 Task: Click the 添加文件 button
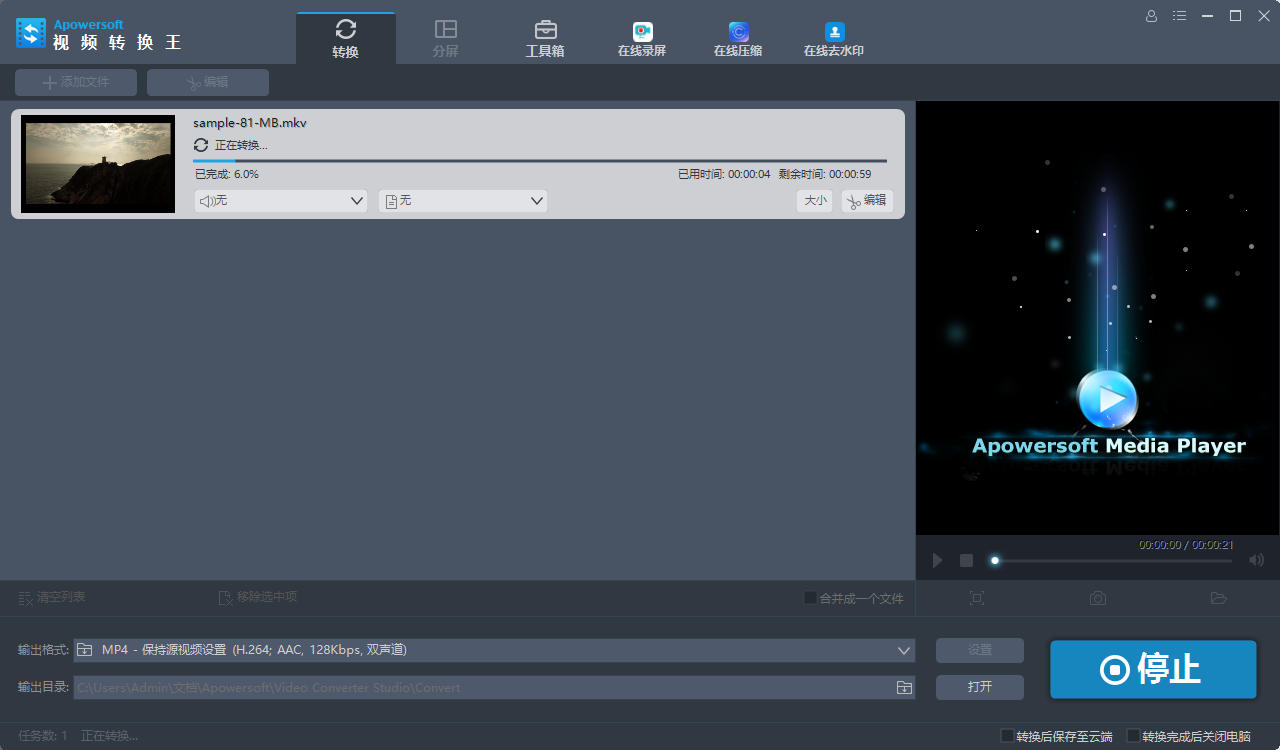[x=76, y=82]
